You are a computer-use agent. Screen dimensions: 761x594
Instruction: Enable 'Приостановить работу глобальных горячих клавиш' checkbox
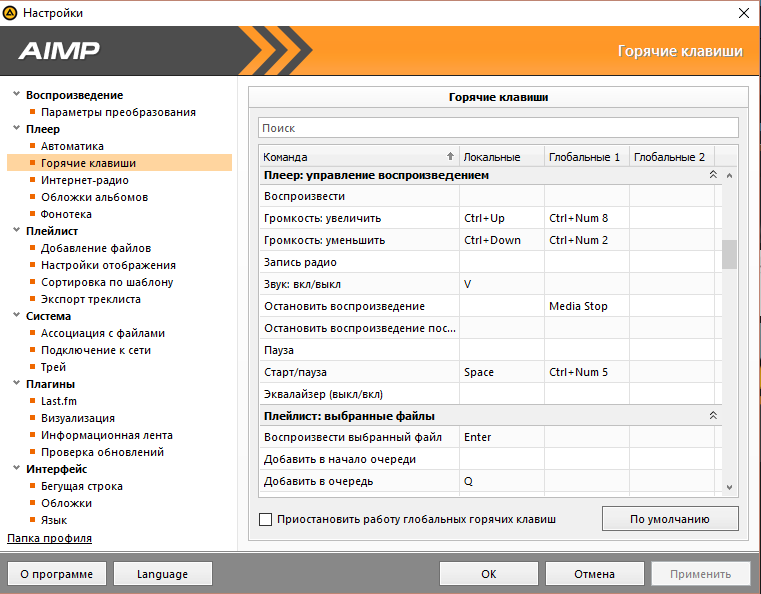[265, 519]
